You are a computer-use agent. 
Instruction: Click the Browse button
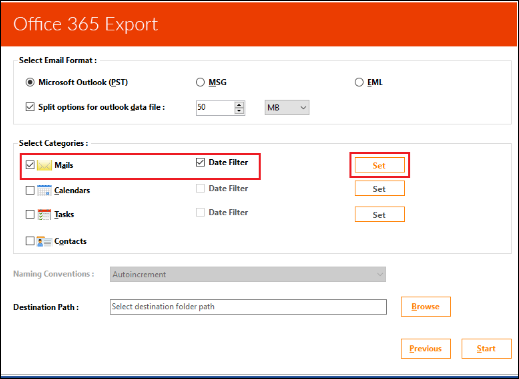426,307
